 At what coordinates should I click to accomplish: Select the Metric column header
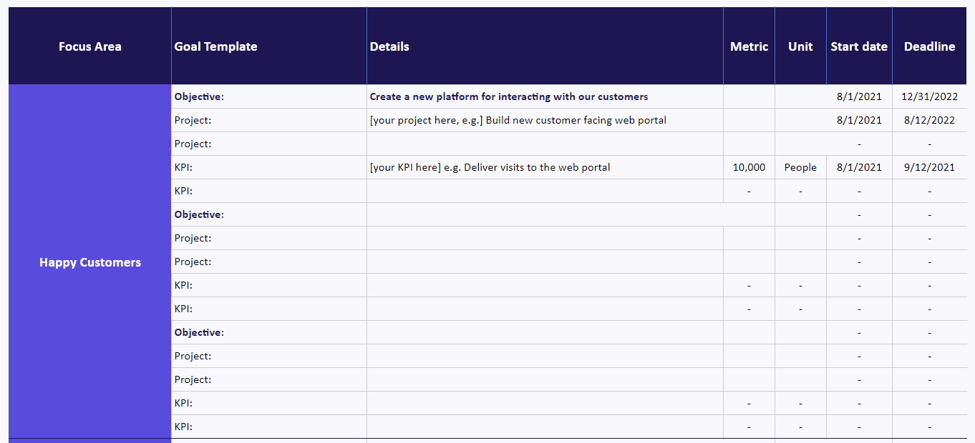[x=749, y=46]
